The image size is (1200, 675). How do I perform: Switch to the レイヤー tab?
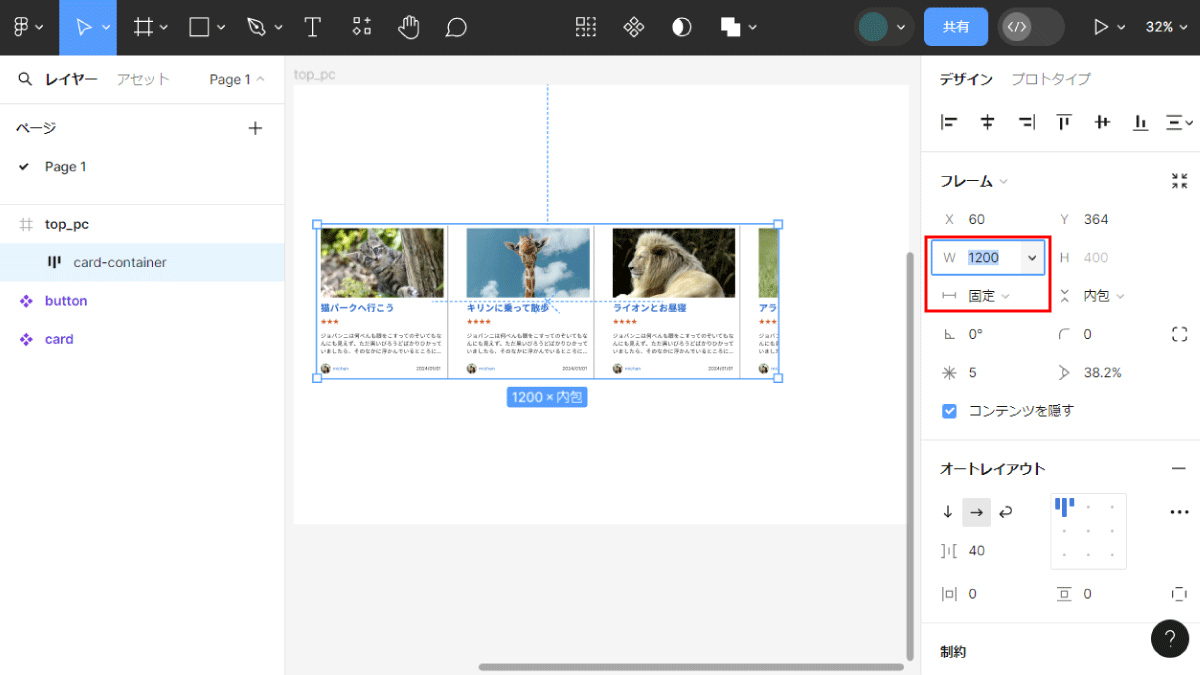pos(71,79)
